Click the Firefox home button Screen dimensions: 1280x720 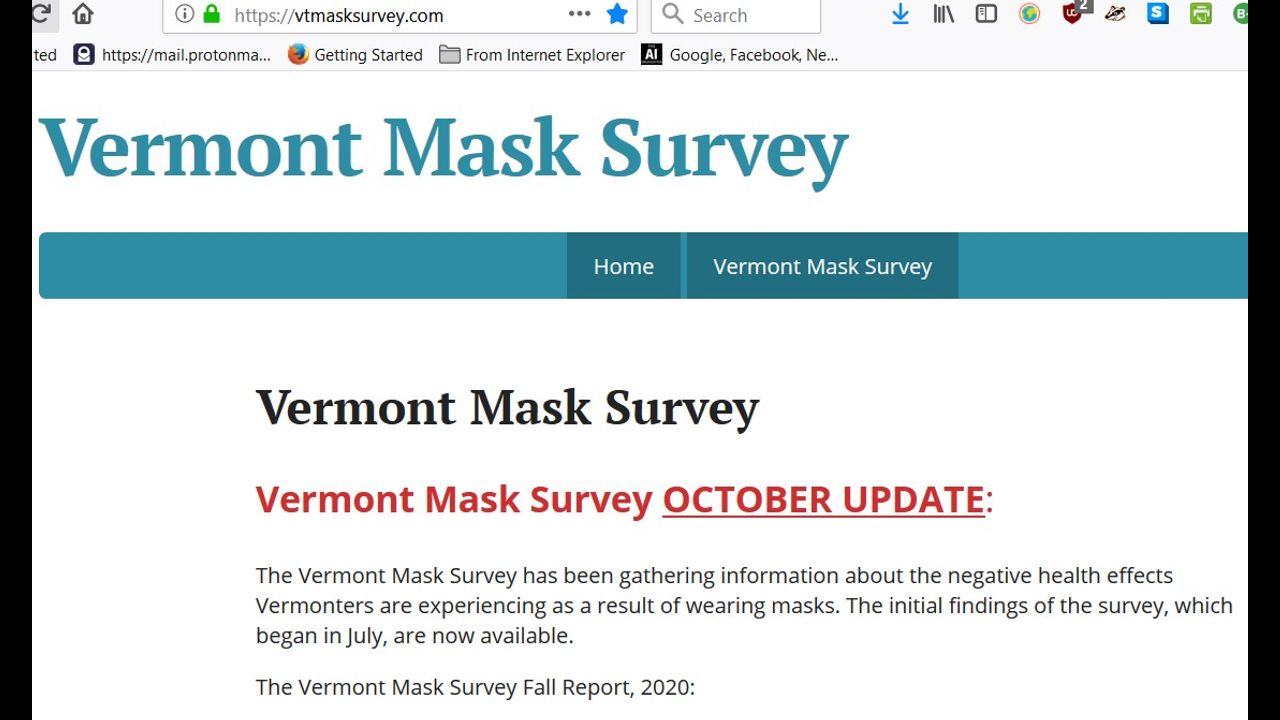tap(83, 14)
